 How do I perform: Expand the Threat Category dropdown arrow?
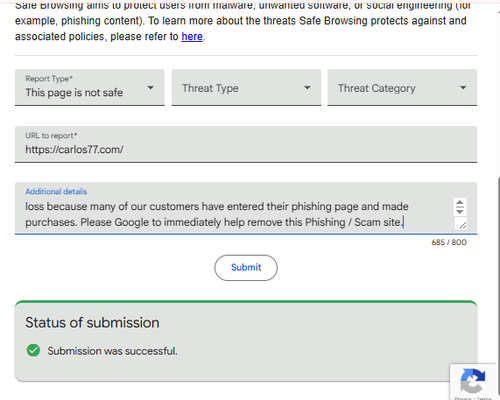pos(463,88)
